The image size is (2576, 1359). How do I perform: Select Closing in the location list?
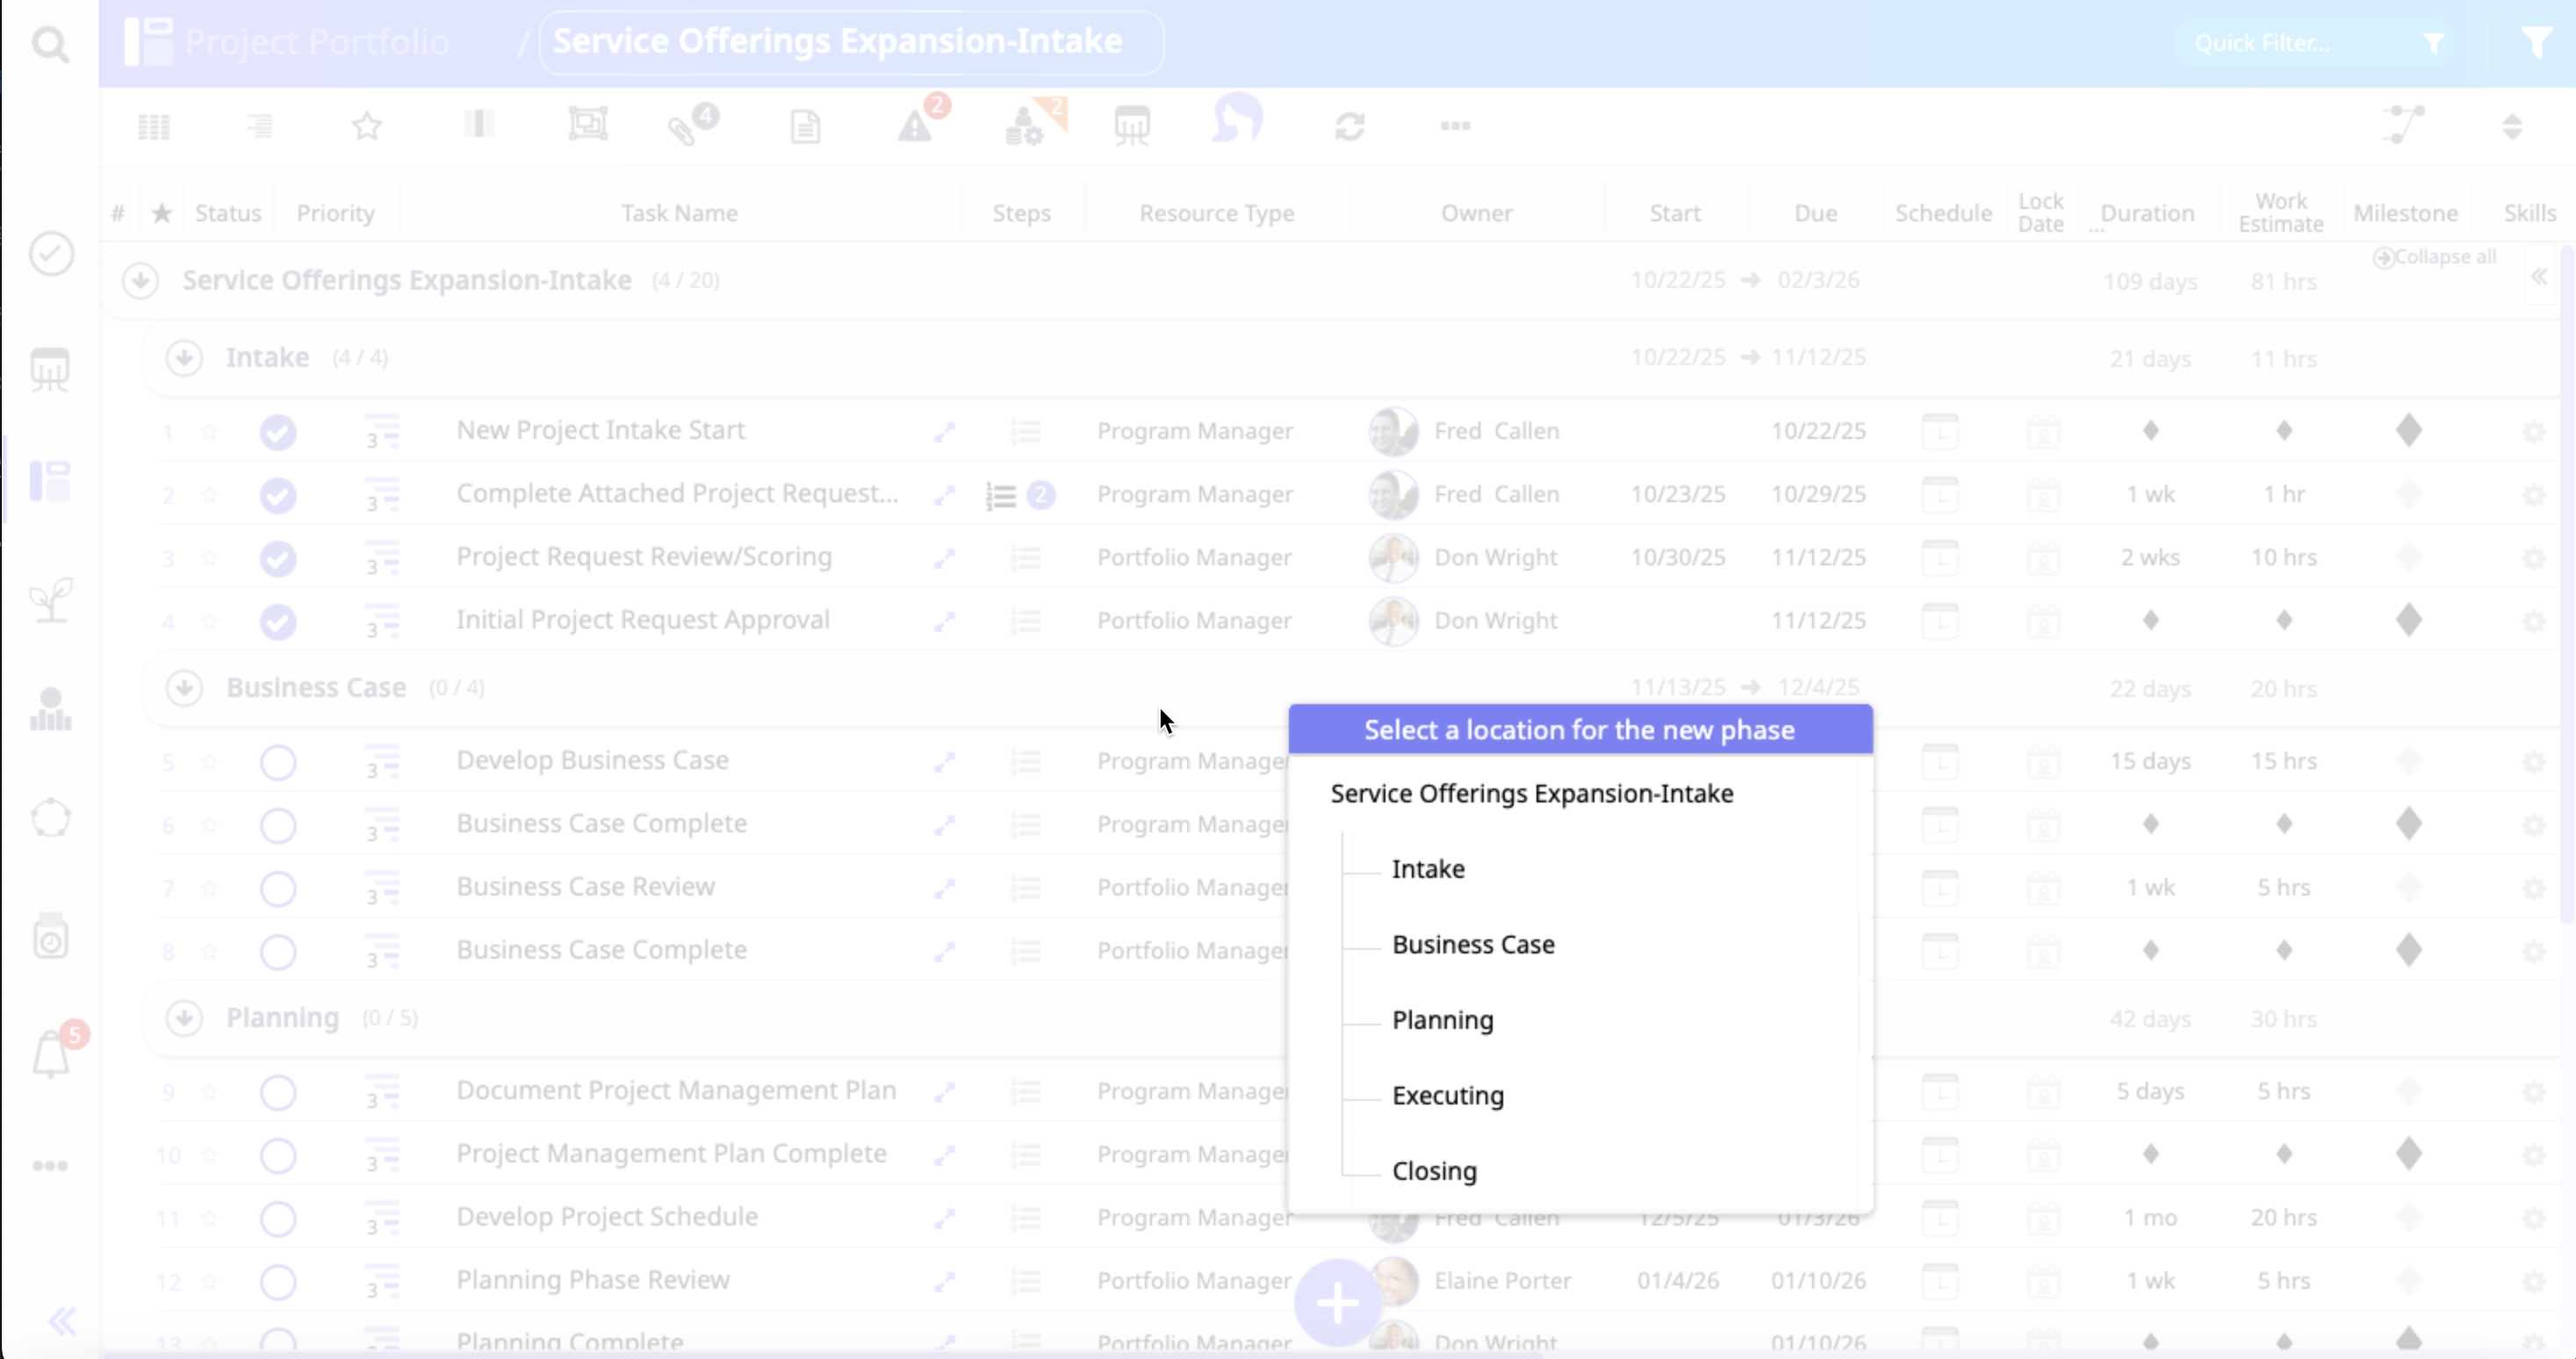click(x=1434, y=1171)
